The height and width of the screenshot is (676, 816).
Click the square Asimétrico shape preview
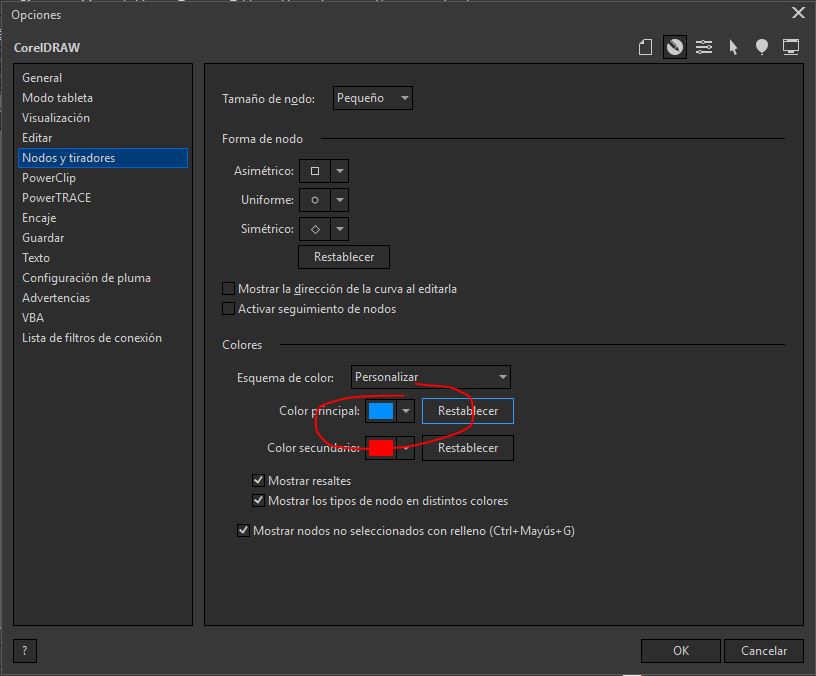(x=315, y=171)
